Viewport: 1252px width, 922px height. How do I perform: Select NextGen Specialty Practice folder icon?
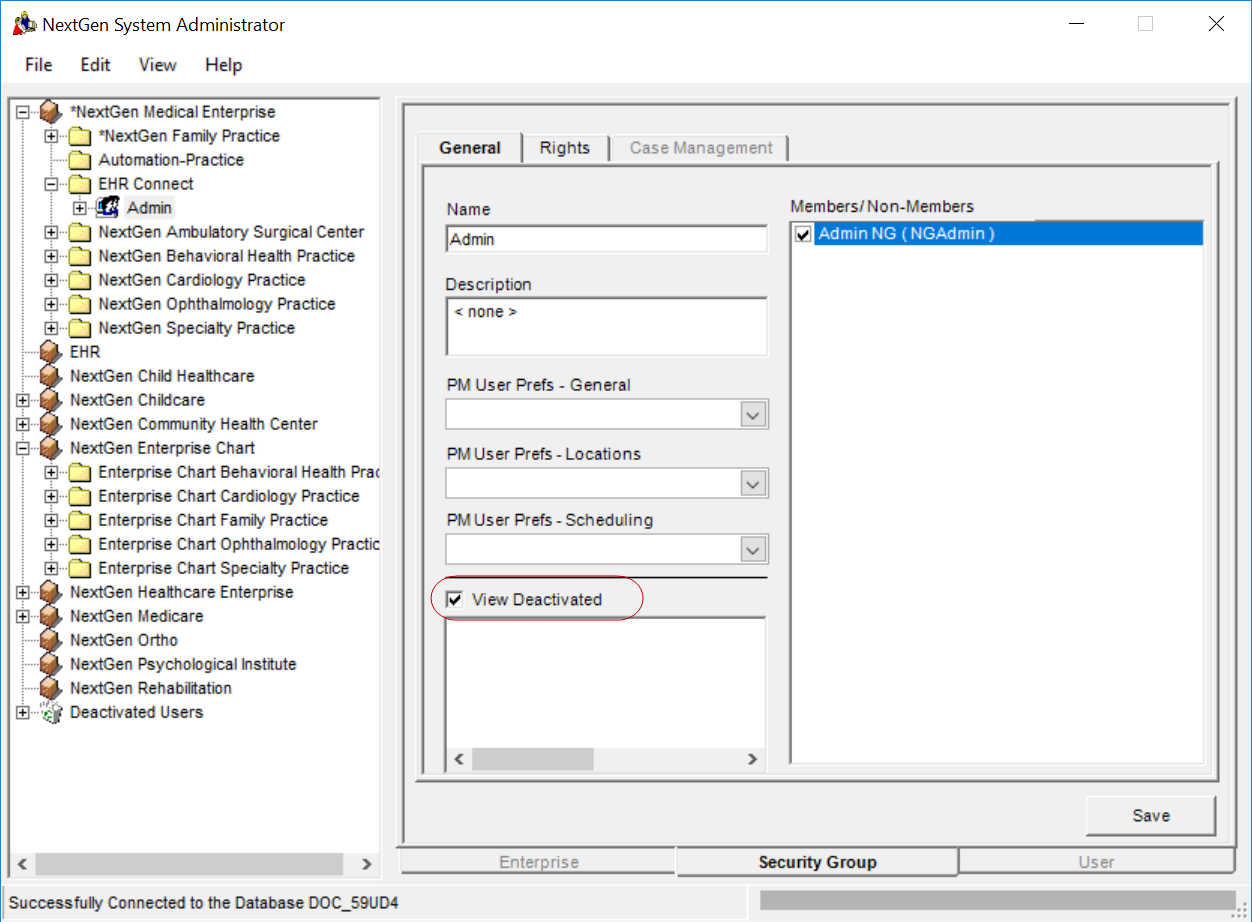[x=80, y=328]
